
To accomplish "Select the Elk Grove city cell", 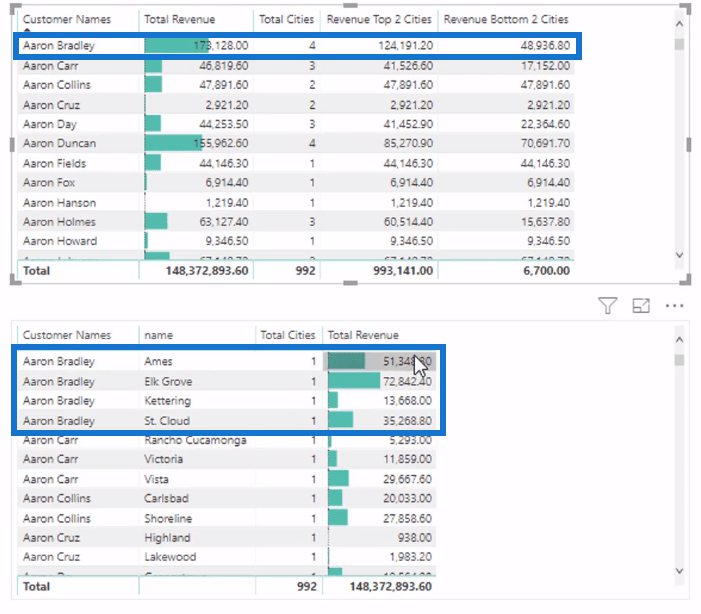I will 168,381.
